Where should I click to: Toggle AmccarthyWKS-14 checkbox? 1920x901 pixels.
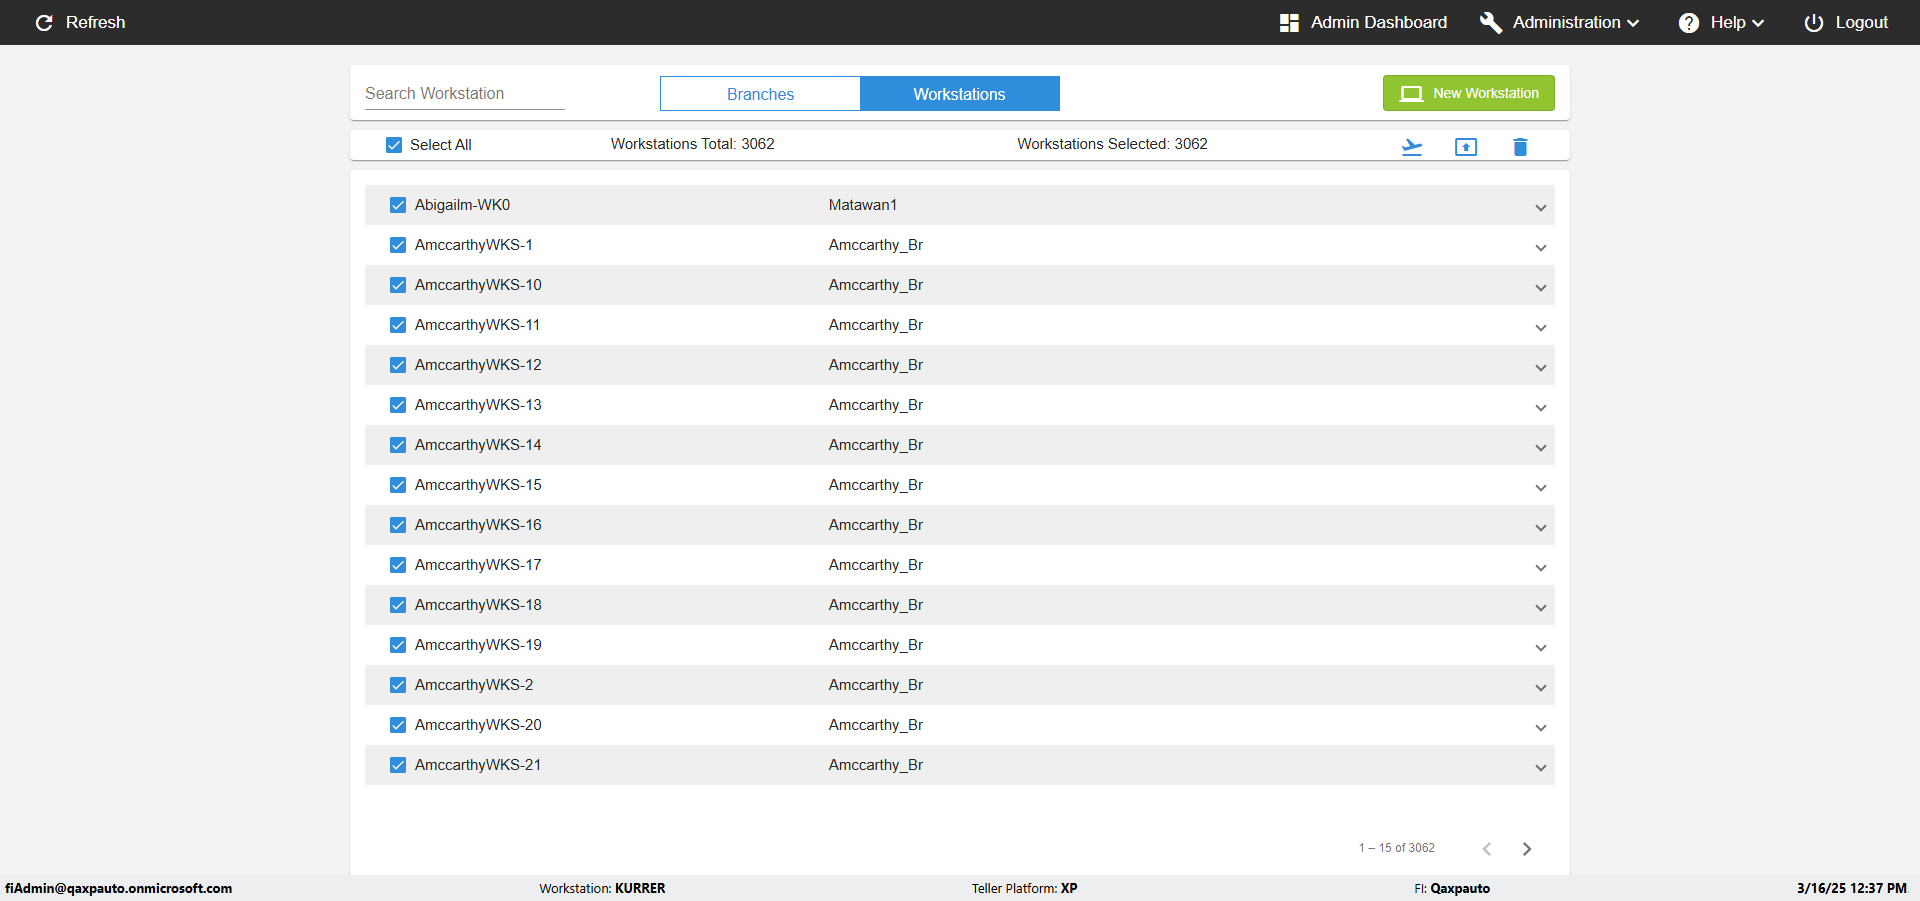(398, 445)
